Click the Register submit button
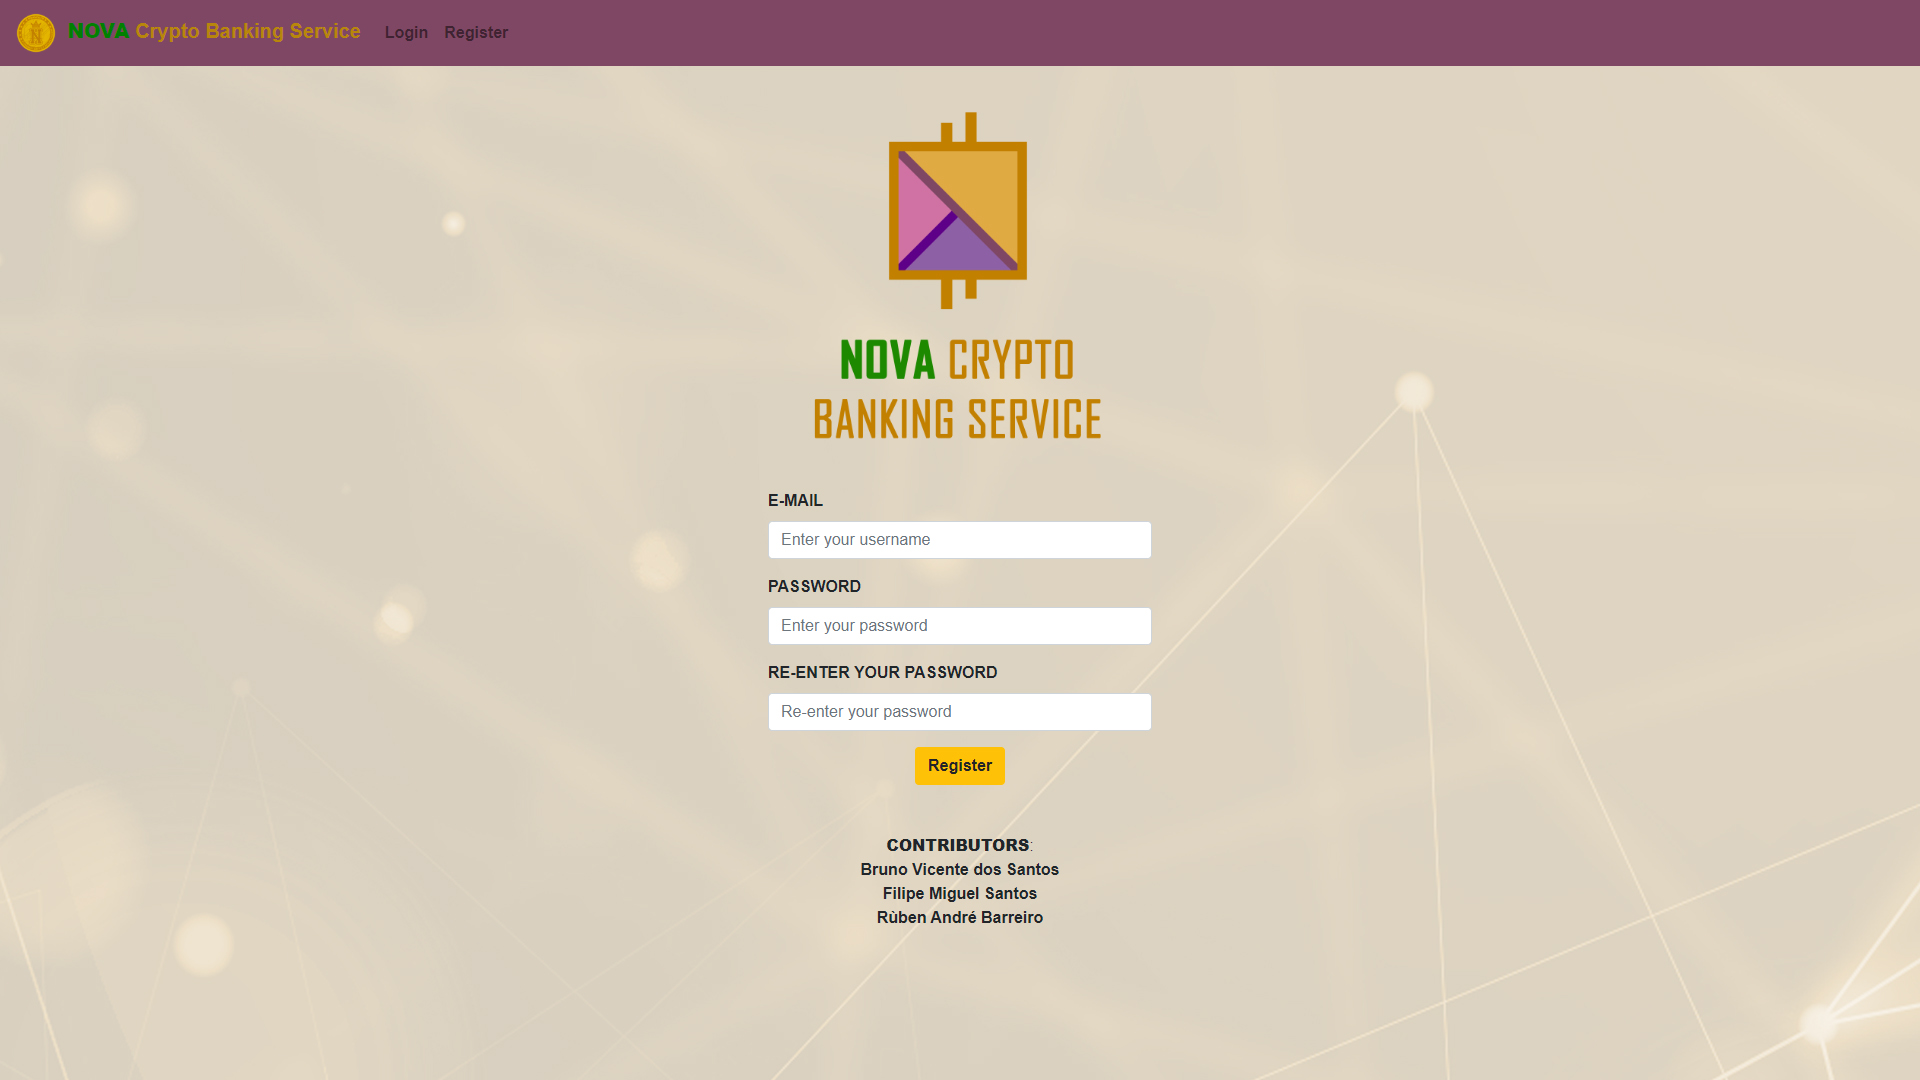Viewport: 1920px width, 1080px height. (959, 765)
